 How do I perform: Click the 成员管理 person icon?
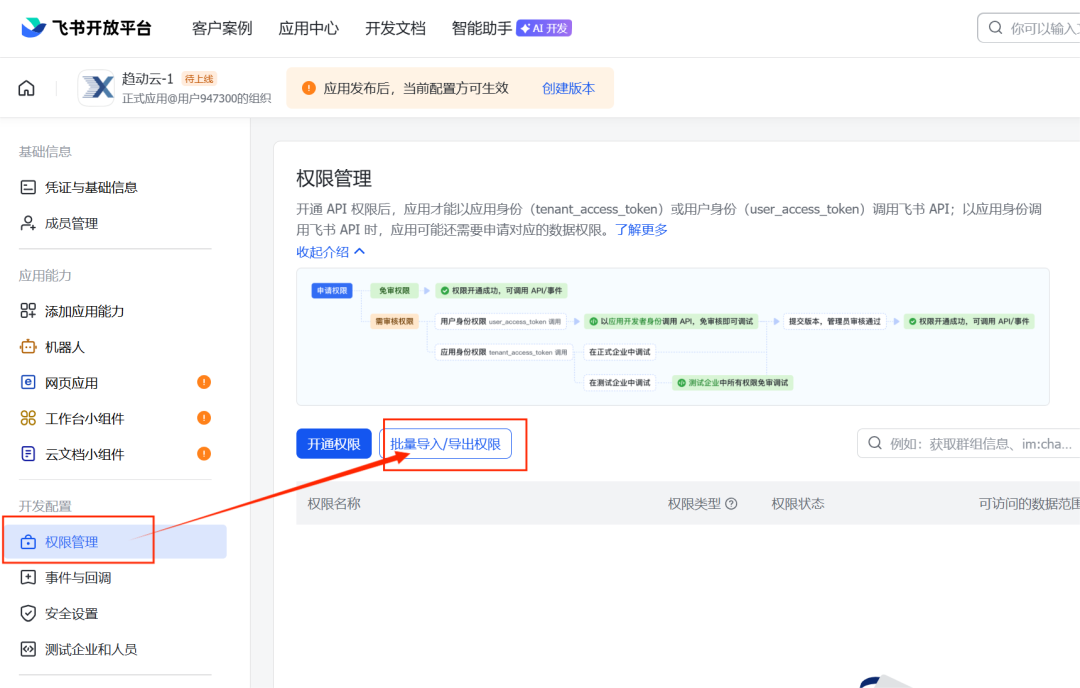[x=28, y=223]
